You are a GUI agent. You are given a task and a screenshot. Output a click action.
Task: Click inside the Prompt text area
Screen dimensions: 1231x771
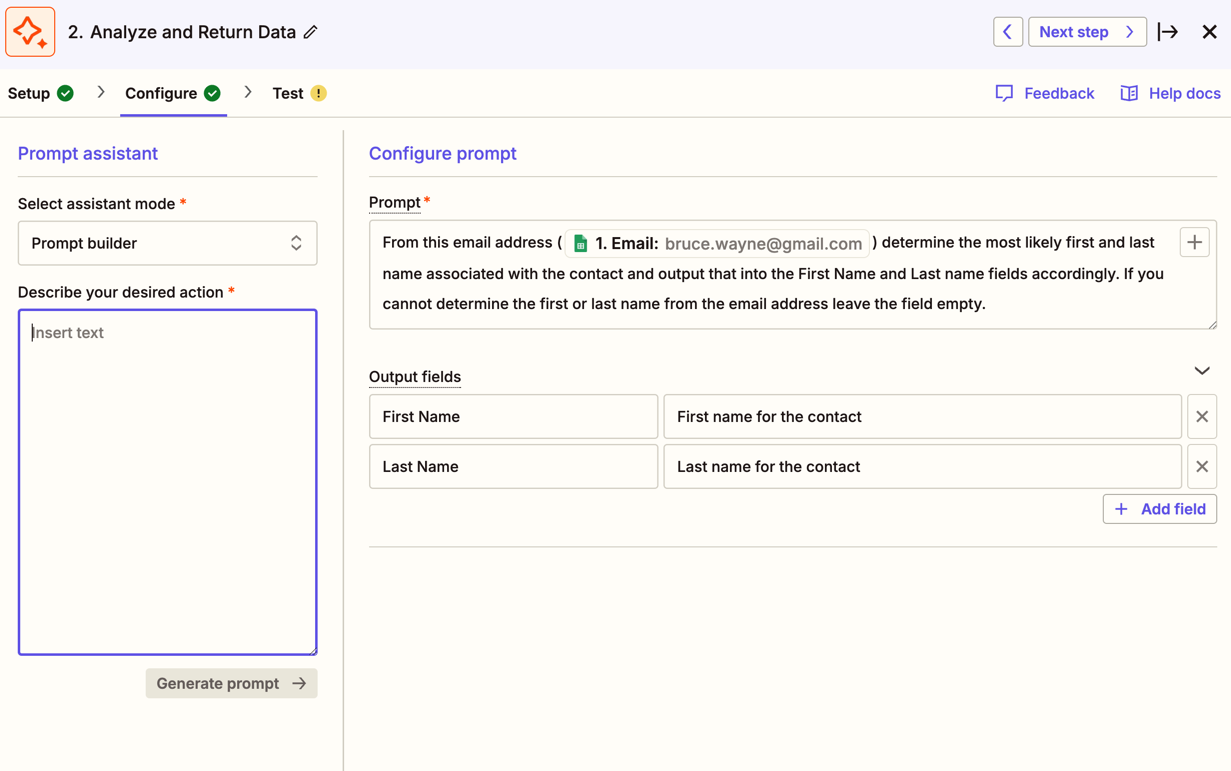792,274
